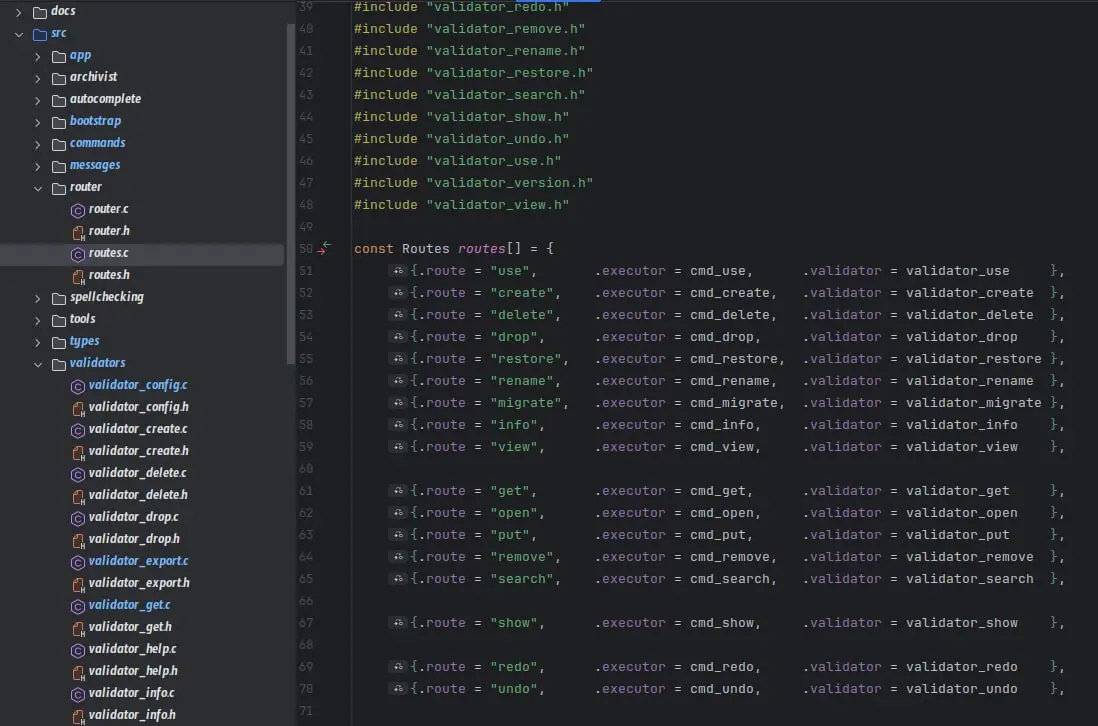Click the router.h header file icon
1098x726 pixels.
click(x=78, y=232)
